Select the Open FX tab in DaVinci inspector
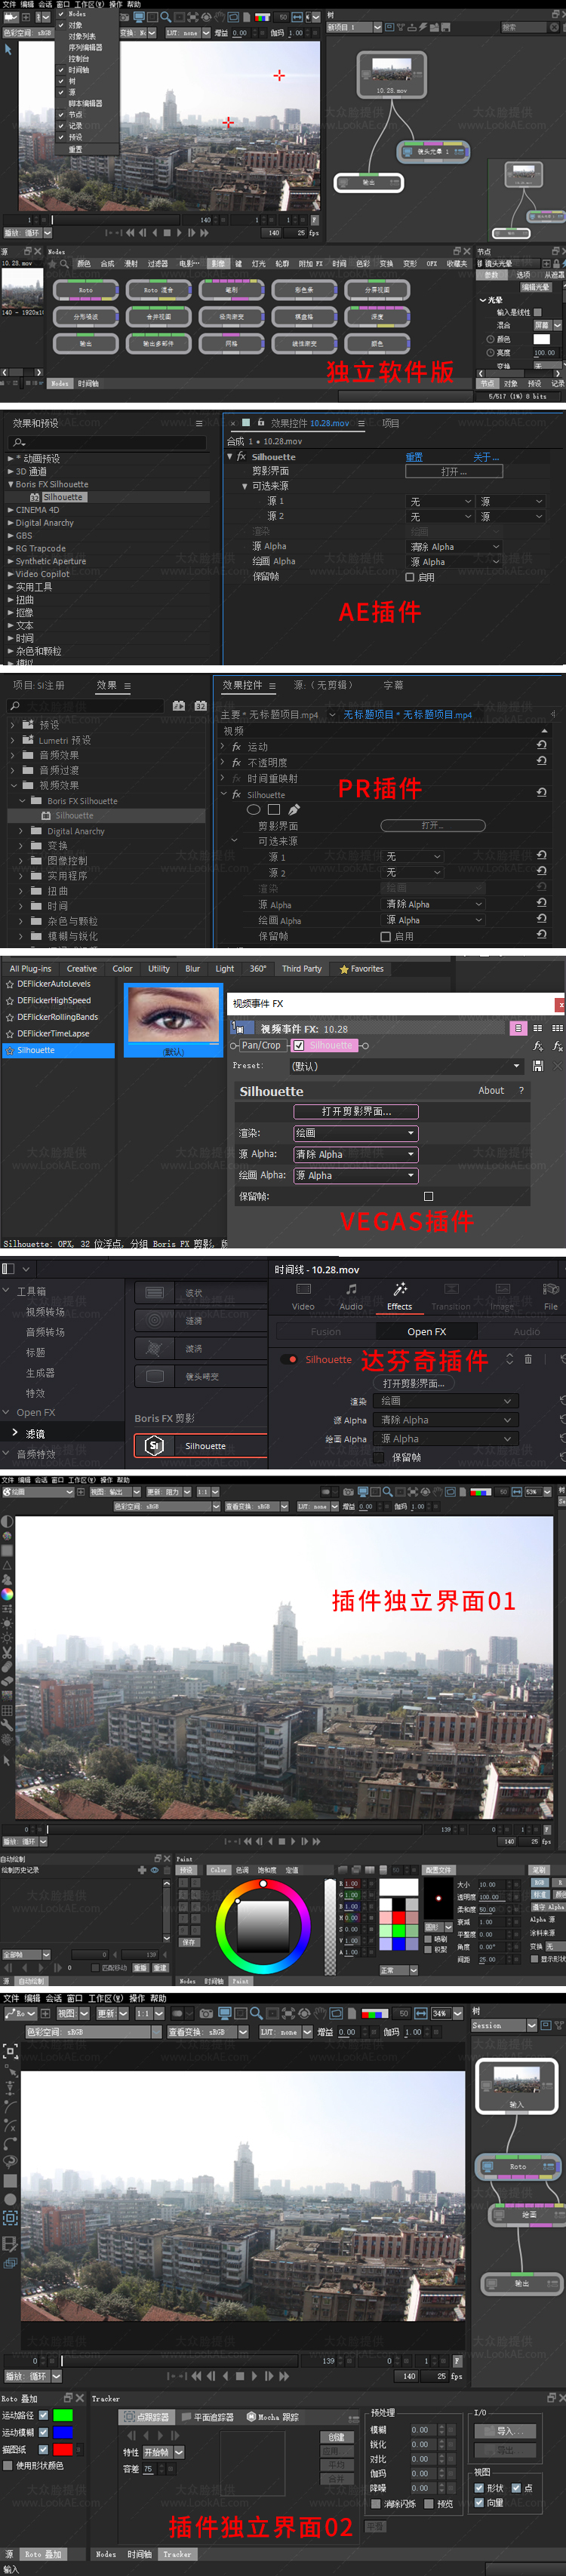 426,1331
